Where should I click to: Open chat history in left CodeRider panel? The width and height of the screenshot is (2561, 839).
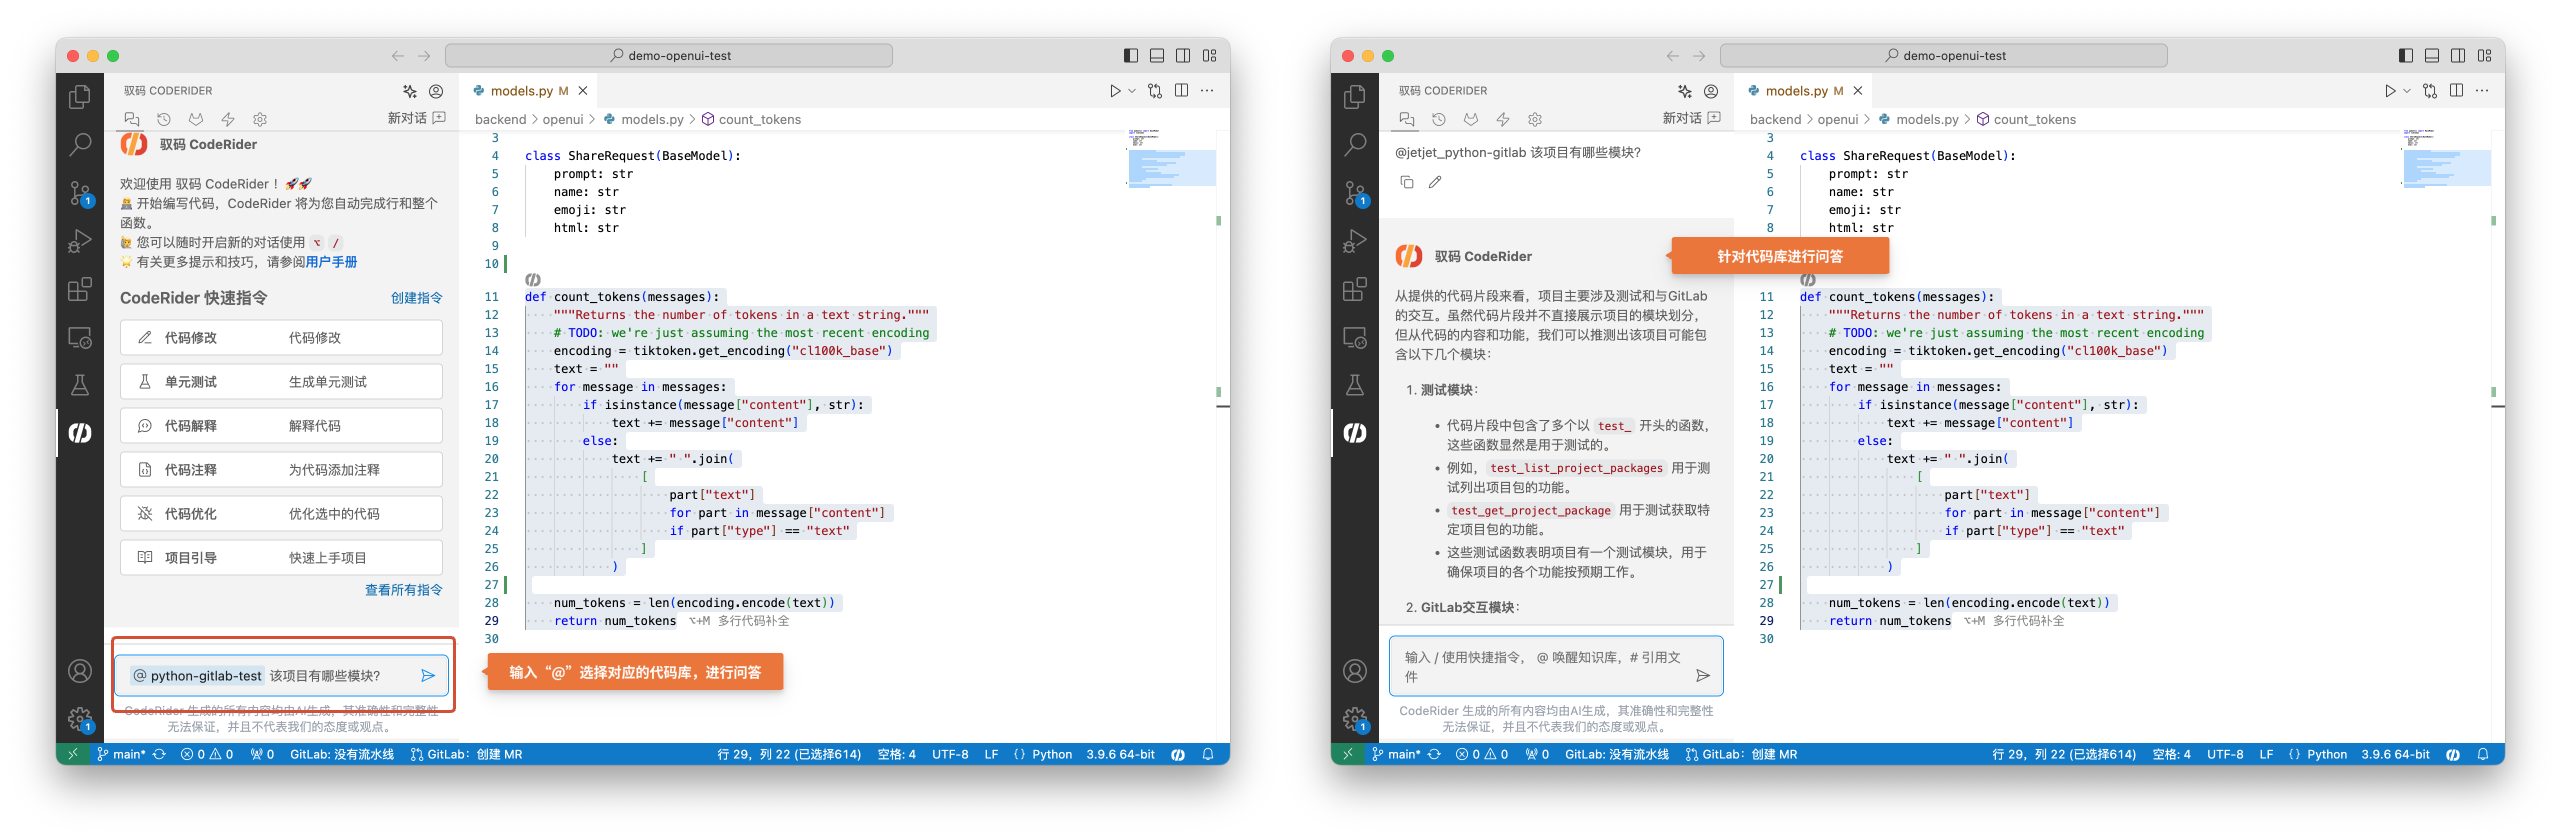[164, 119]
